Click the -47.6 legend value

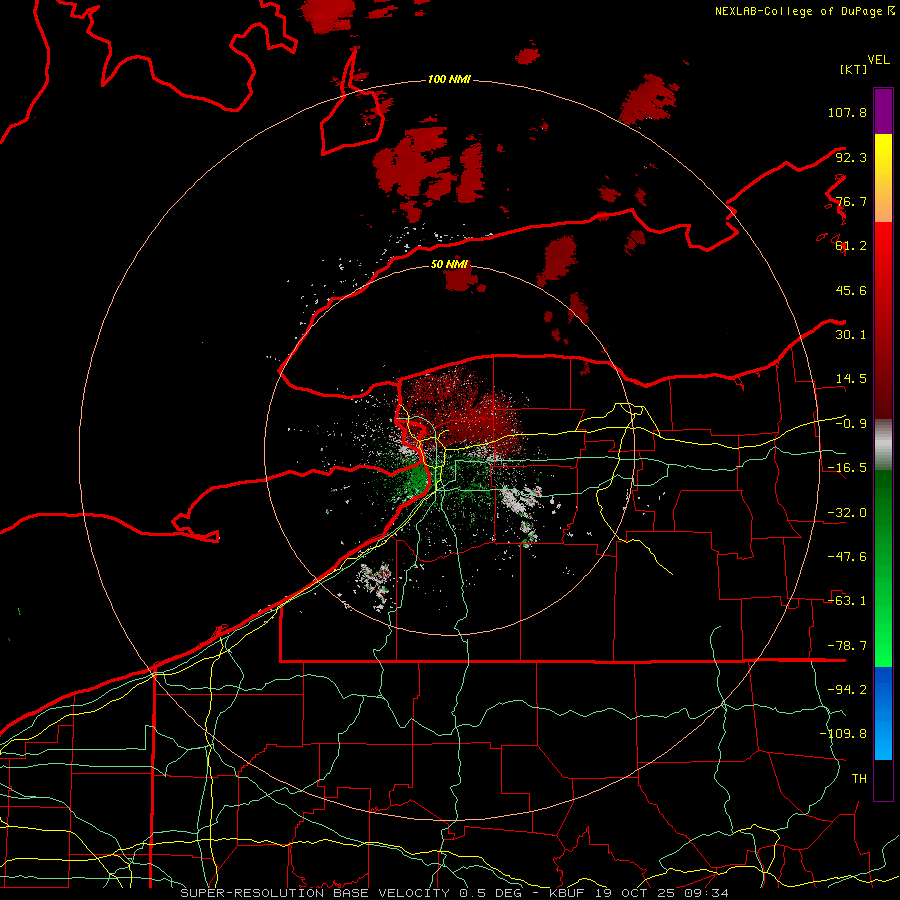[847, 557]
